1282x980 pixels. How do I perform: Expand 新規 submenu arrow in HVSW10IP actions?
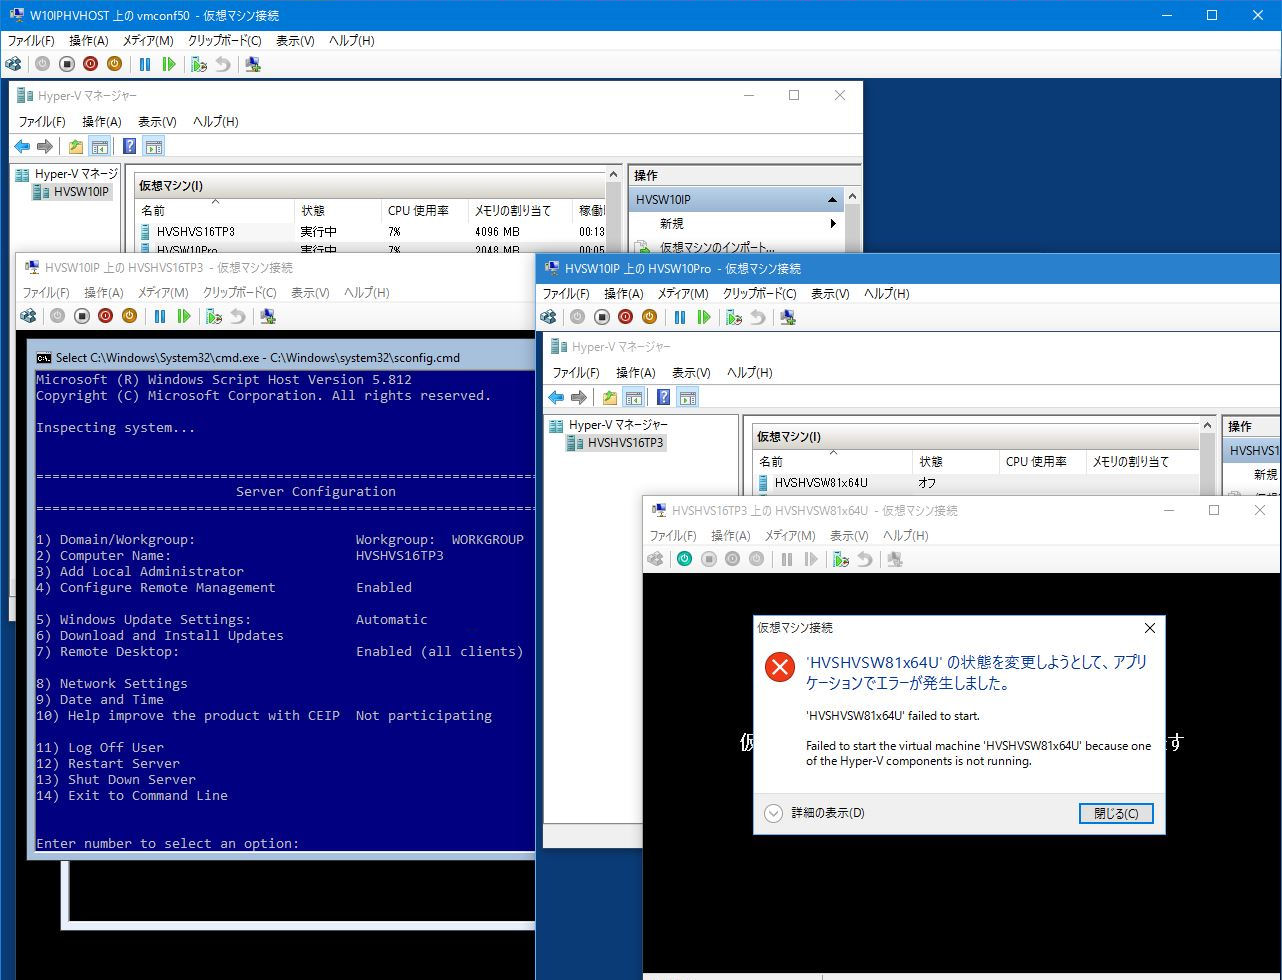[832, 224]
